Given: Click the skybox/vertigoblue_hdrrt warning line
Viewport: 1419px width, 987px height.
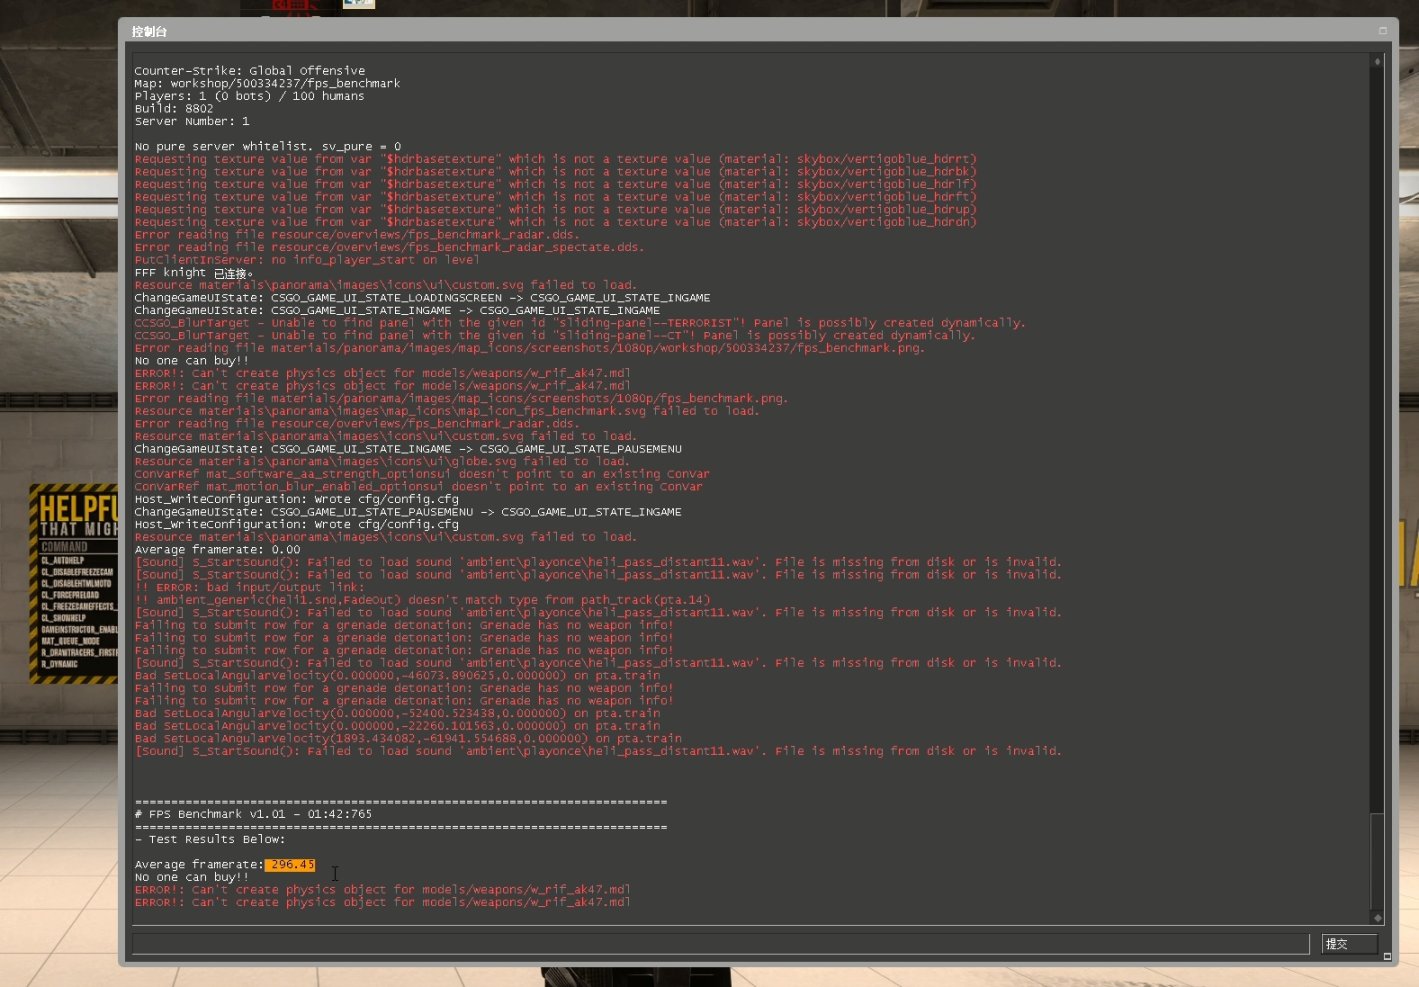Looking at the screenshot, I should tap(556, 159).
